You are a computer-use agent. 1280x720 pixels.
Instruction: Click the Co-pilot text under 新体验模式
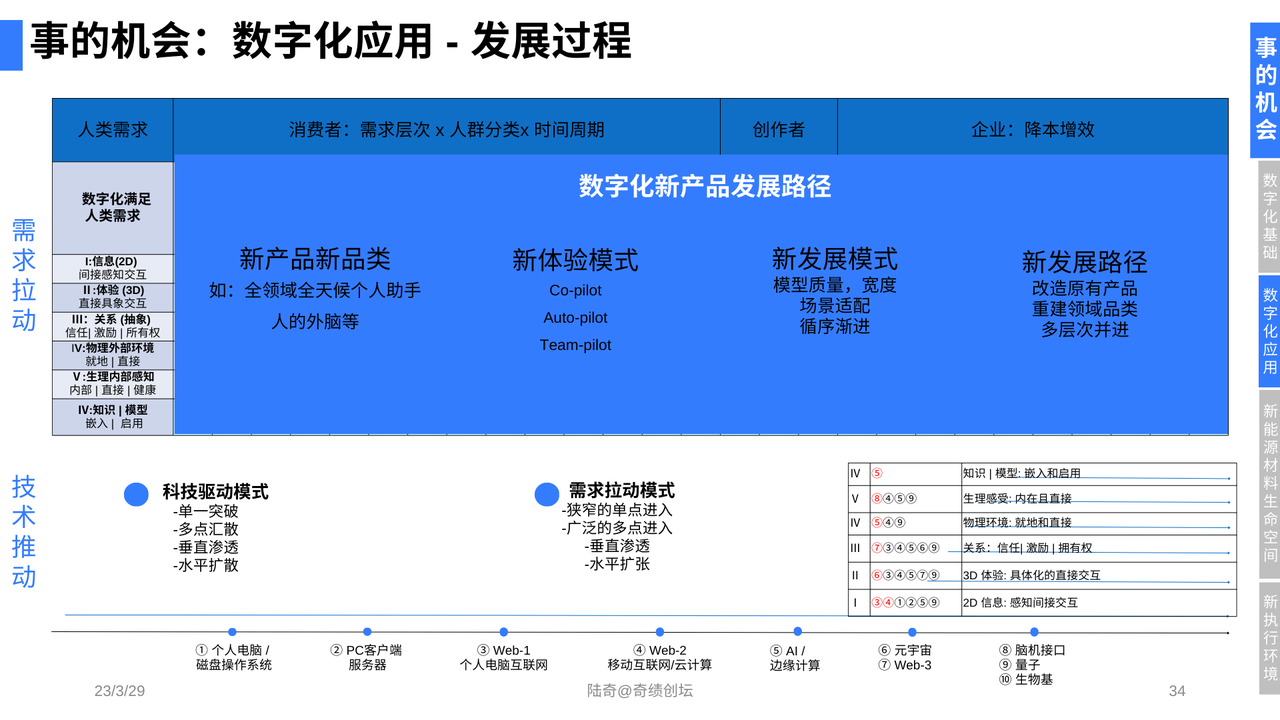coord(575,291)
